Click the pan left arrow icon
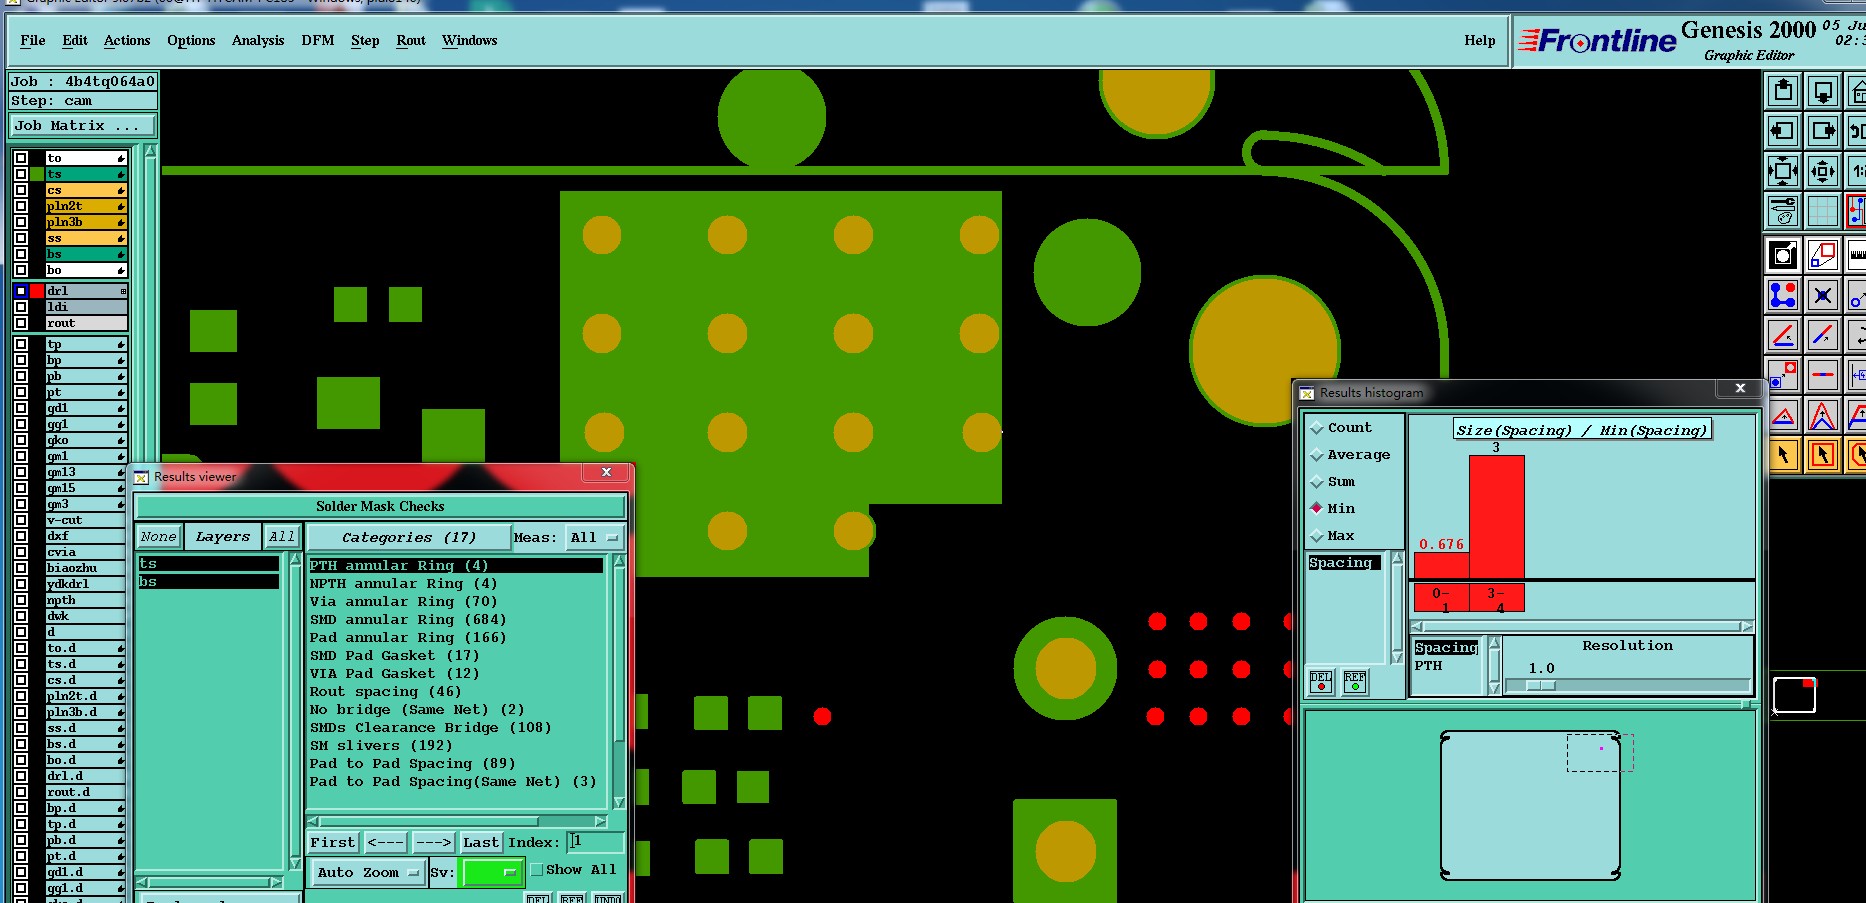 pos(1783,131)
